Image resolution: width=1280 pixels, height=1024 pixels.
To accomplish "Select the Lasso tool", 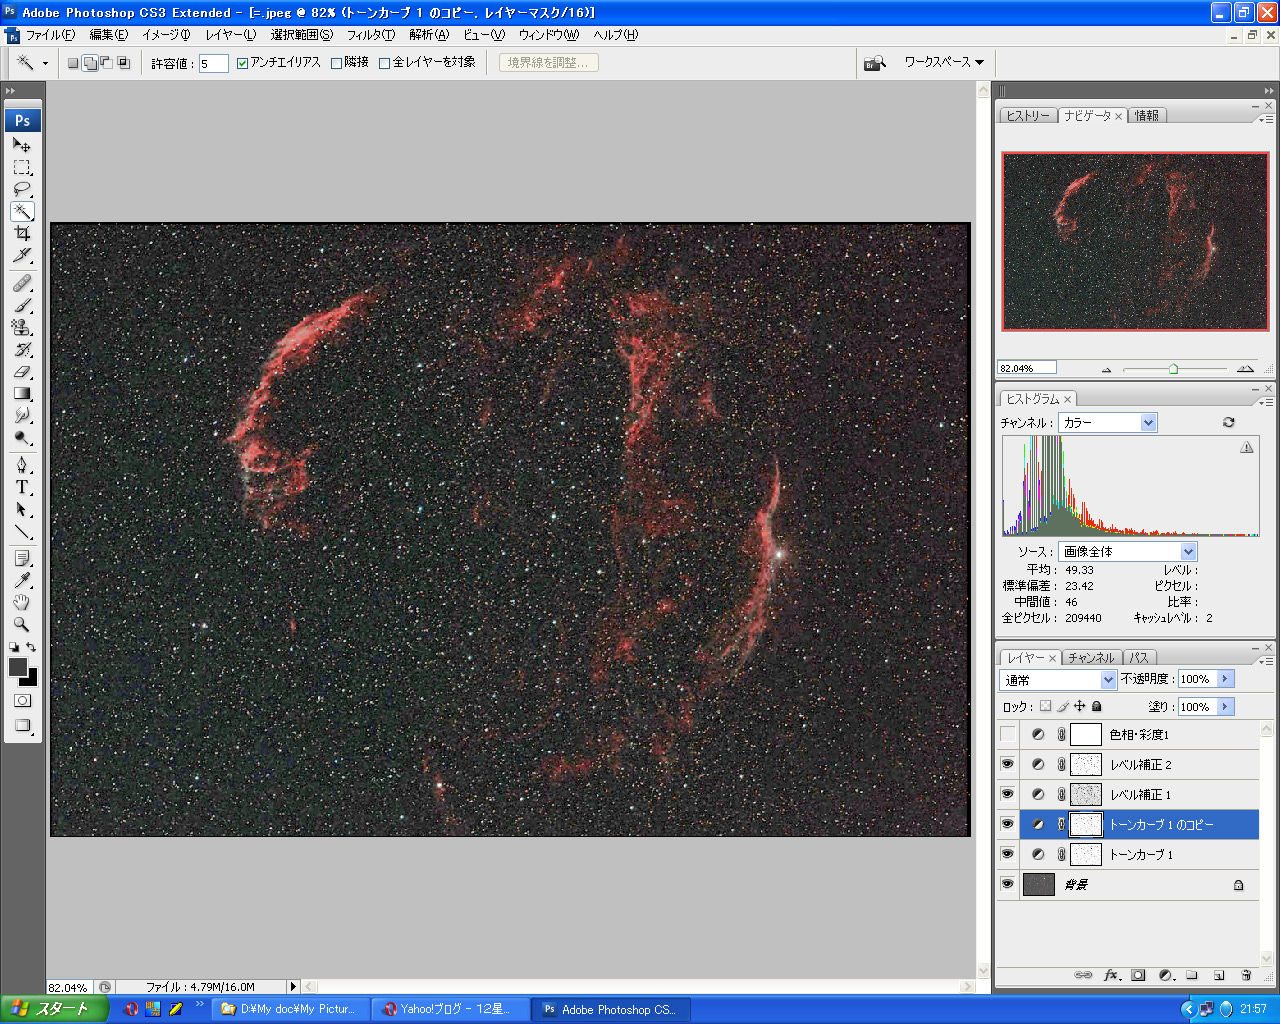I will pos(22,190).
